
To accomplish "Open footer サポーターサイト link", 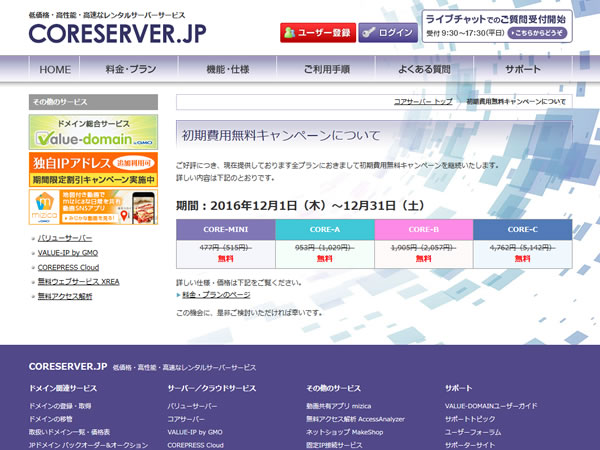I will [470, 445].
